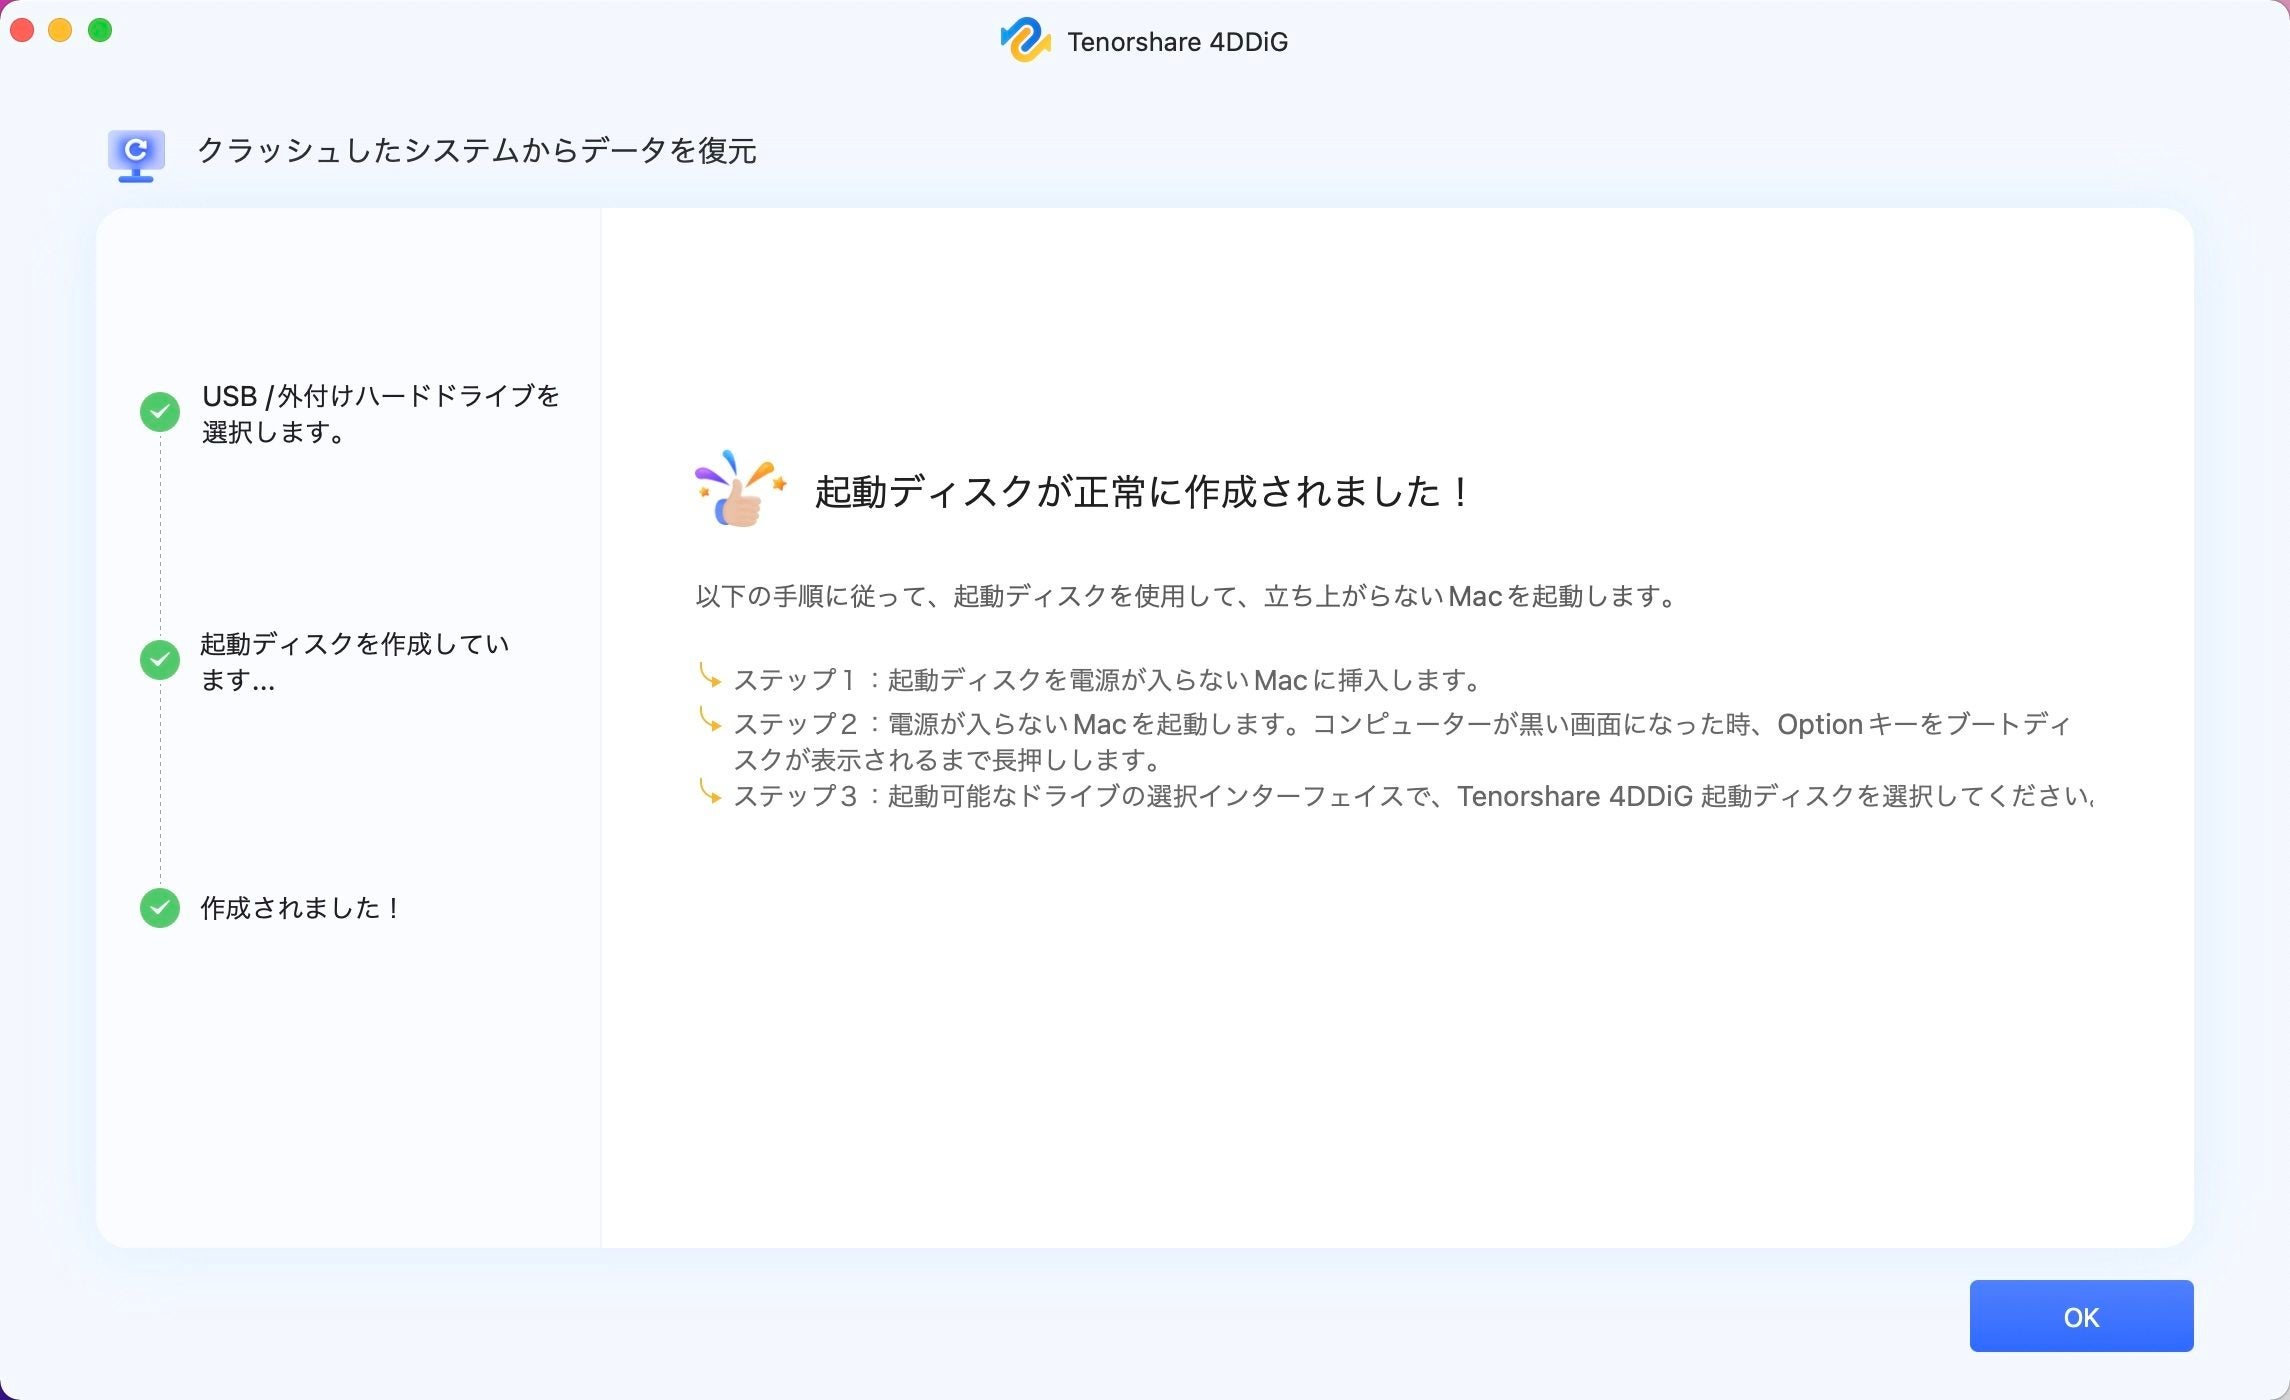2290x1400 pixels.
Task: Click the Tenorshare 4DDiG logo icon
Action: click(x=1024, y=41)
